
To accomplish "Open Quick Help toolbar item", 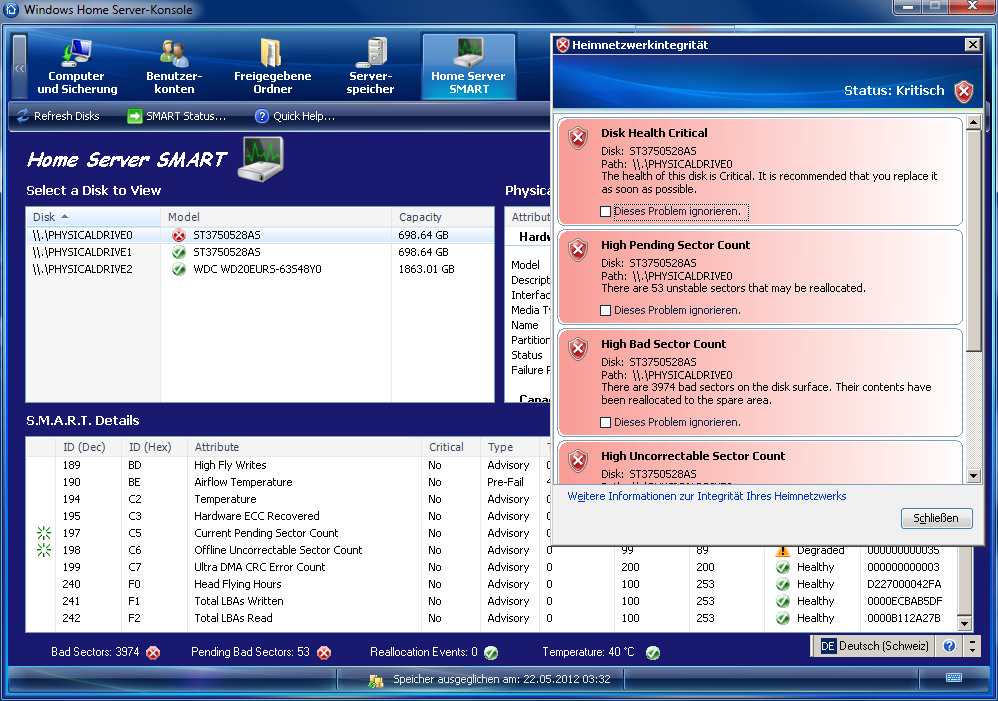I will click(x=295, y=116).
